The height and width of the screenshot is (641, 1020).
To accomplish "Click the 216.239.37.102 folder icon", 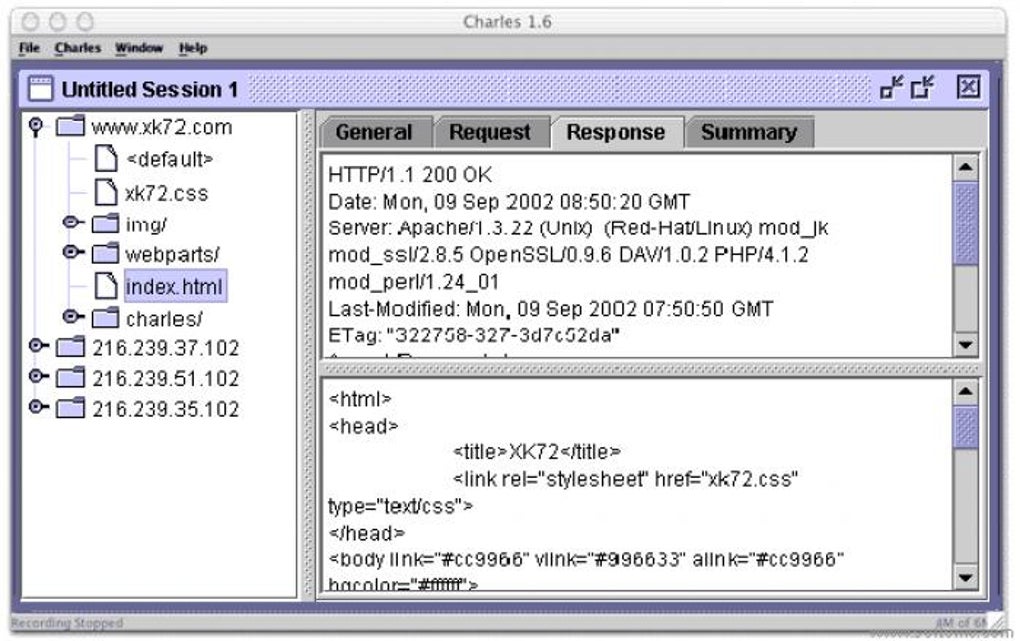I will click(x=70, y=347).
